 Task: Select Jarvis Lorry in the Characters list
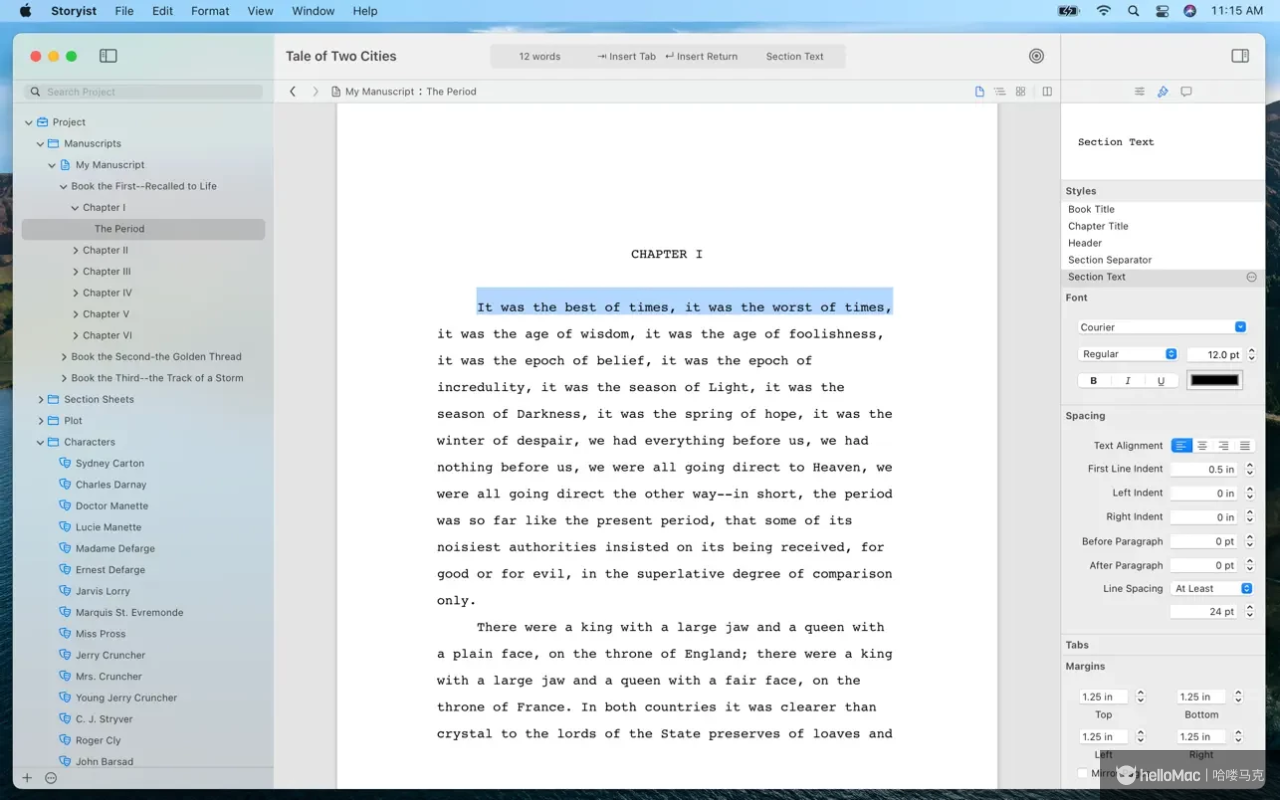[x=103, y=591]
